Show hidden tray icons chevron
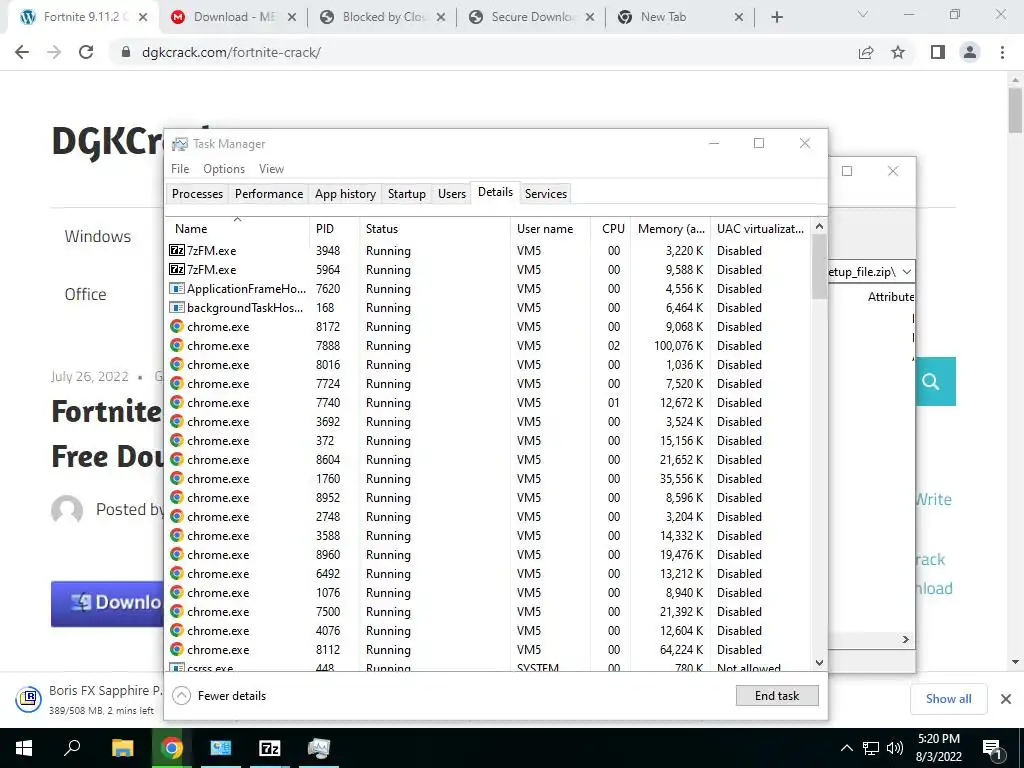The image size is (1024, 768). pos(846,748)
